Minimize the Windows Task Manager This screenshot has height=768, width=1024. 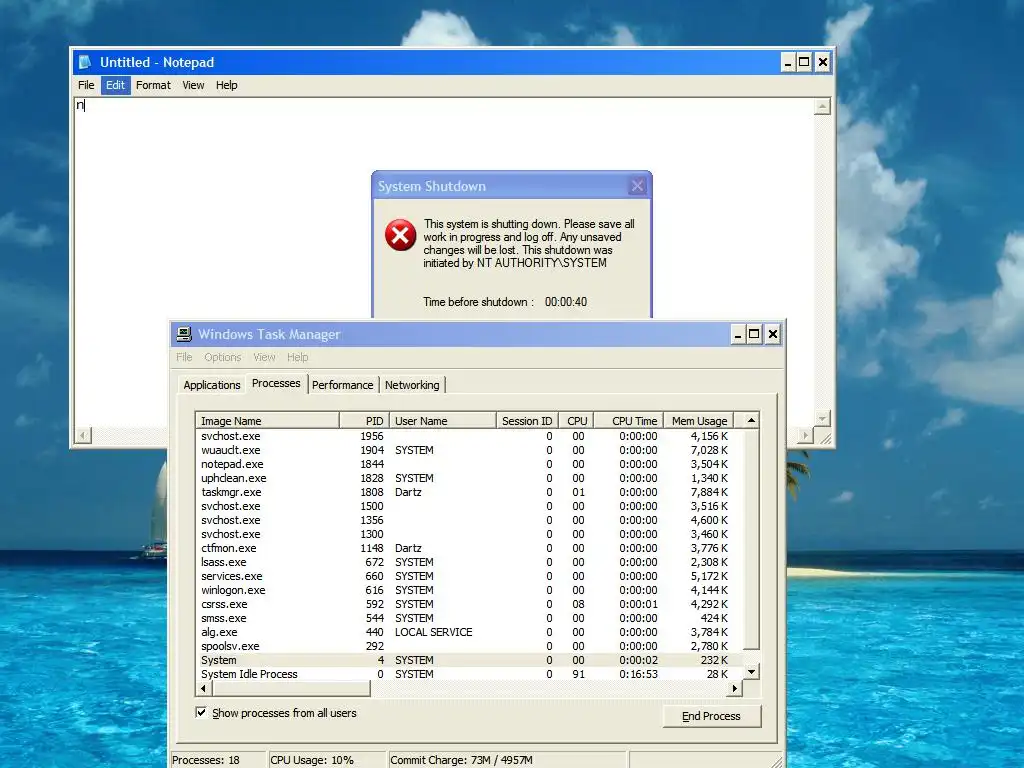(x=737, y=334)
